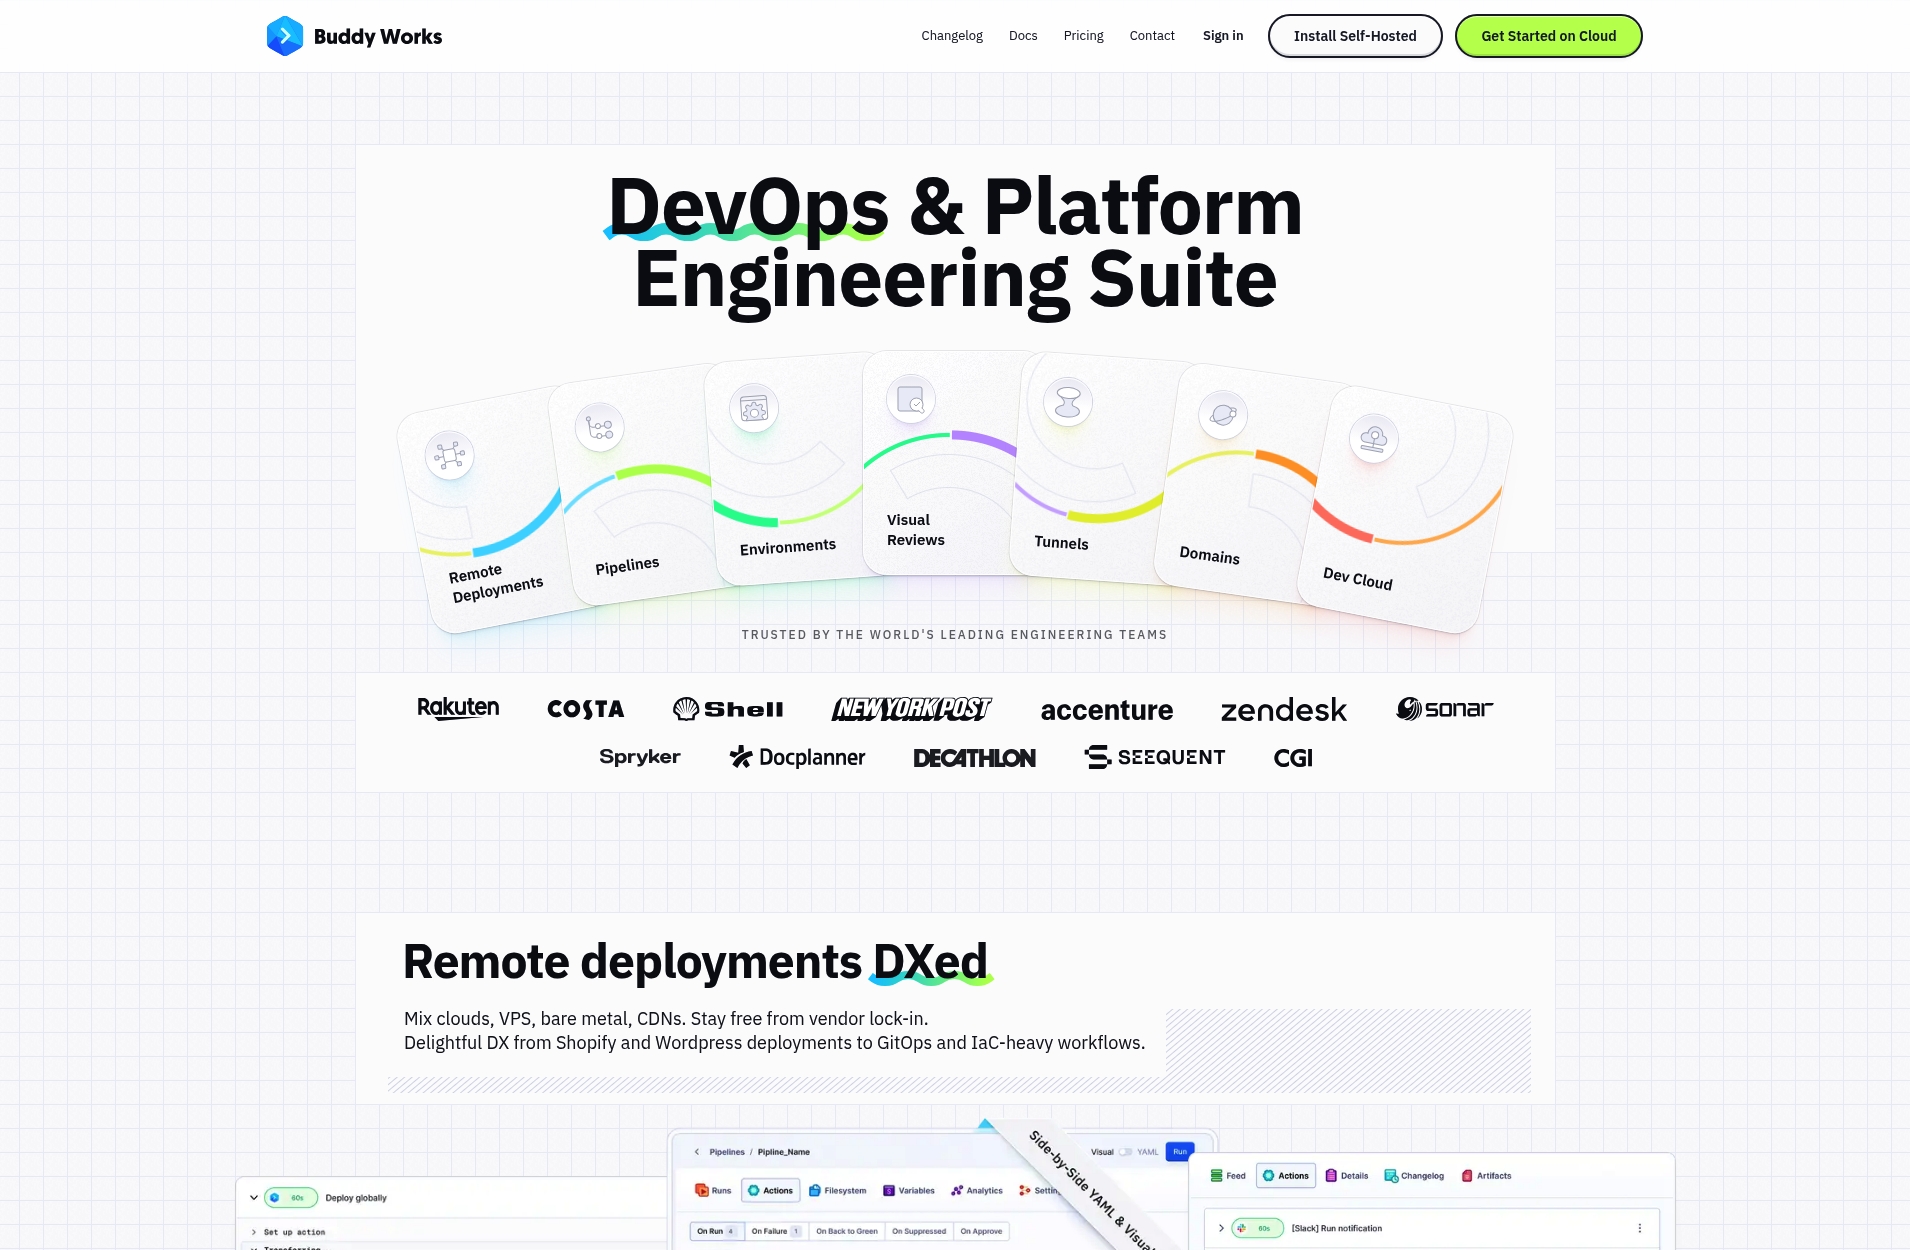Click the Spryker logo
Image resolution: width=1910 pixels, height=1250 pixels.
coord(640,757)
